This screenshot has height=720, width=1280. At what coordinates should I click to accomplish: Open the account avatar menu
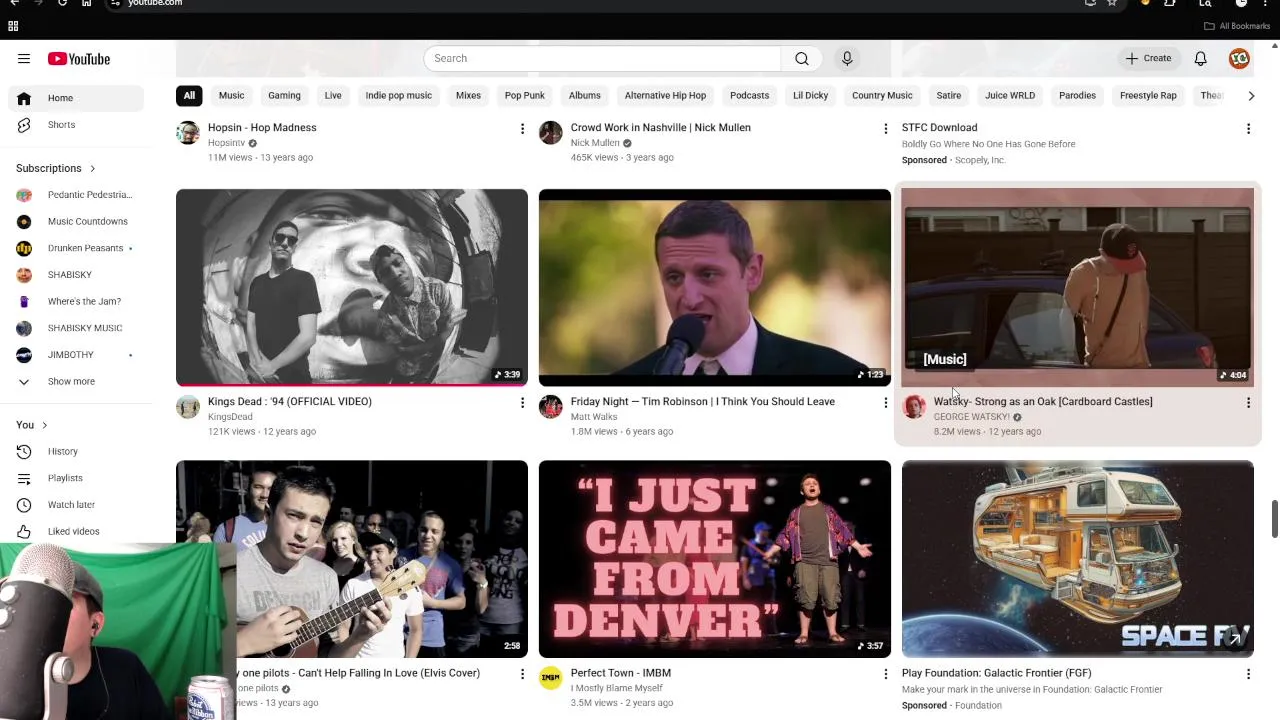pos(1239,58)
